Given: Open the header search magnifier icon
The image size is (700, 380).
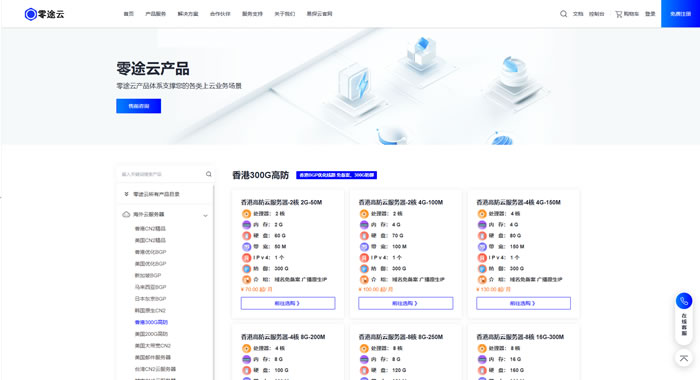Looking at the screenshot, I should [x=563, y=14].
